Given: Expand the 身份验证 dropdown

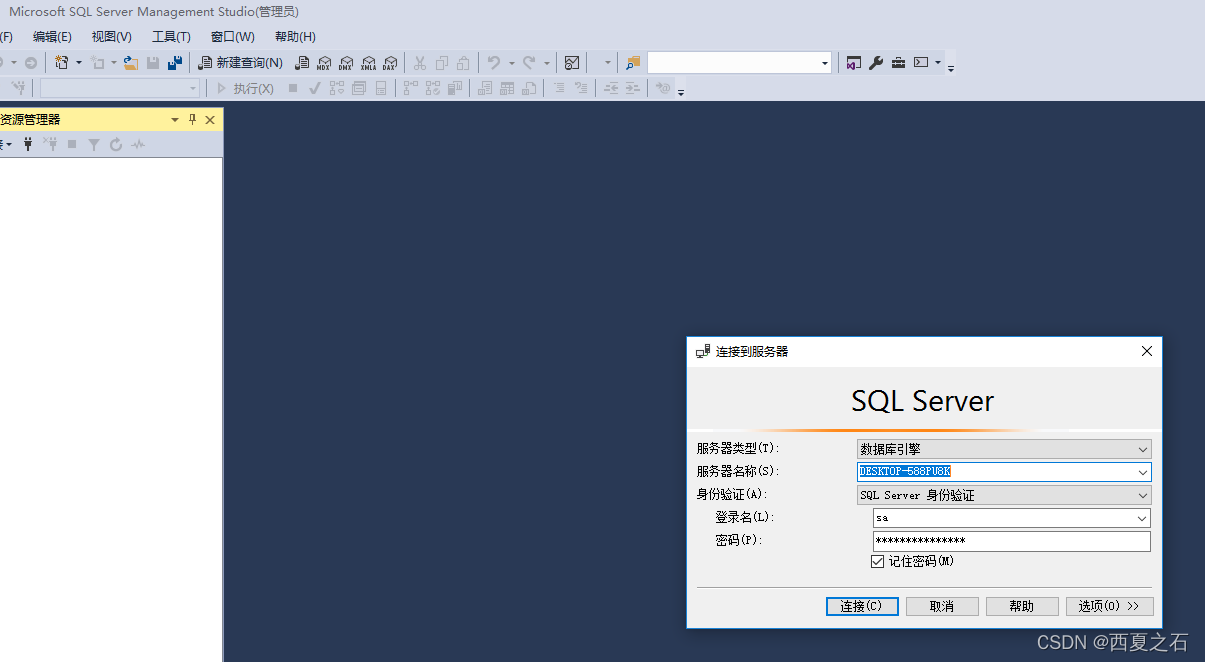Looking at the screenshot, I should (x=1143, y=495).
